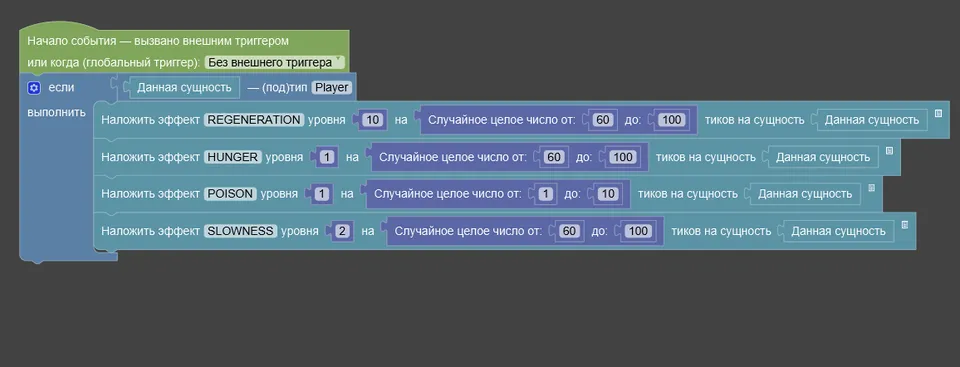This screenshot has height=367, width=960.
Task: Open the REGENERATION effect selector
Action: point(254,120)
